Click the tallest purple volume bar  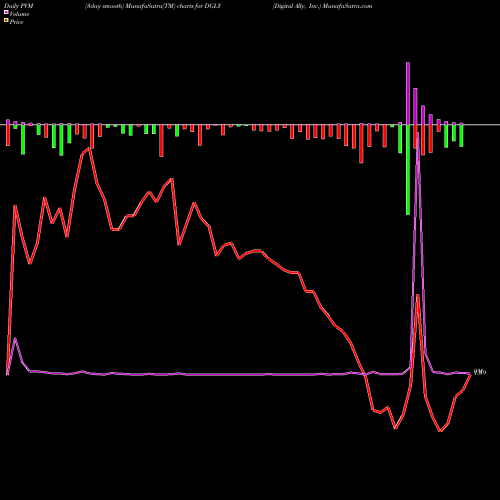pos(408,93)
